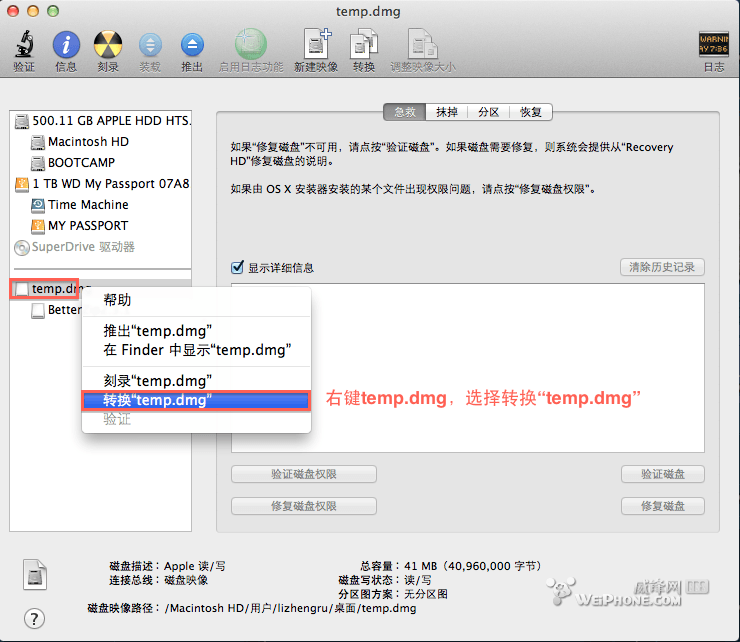This screenshot has width=740, height=642.
Task: Select the BOOTCAMP volume
Action: click(x=81, y=163)
